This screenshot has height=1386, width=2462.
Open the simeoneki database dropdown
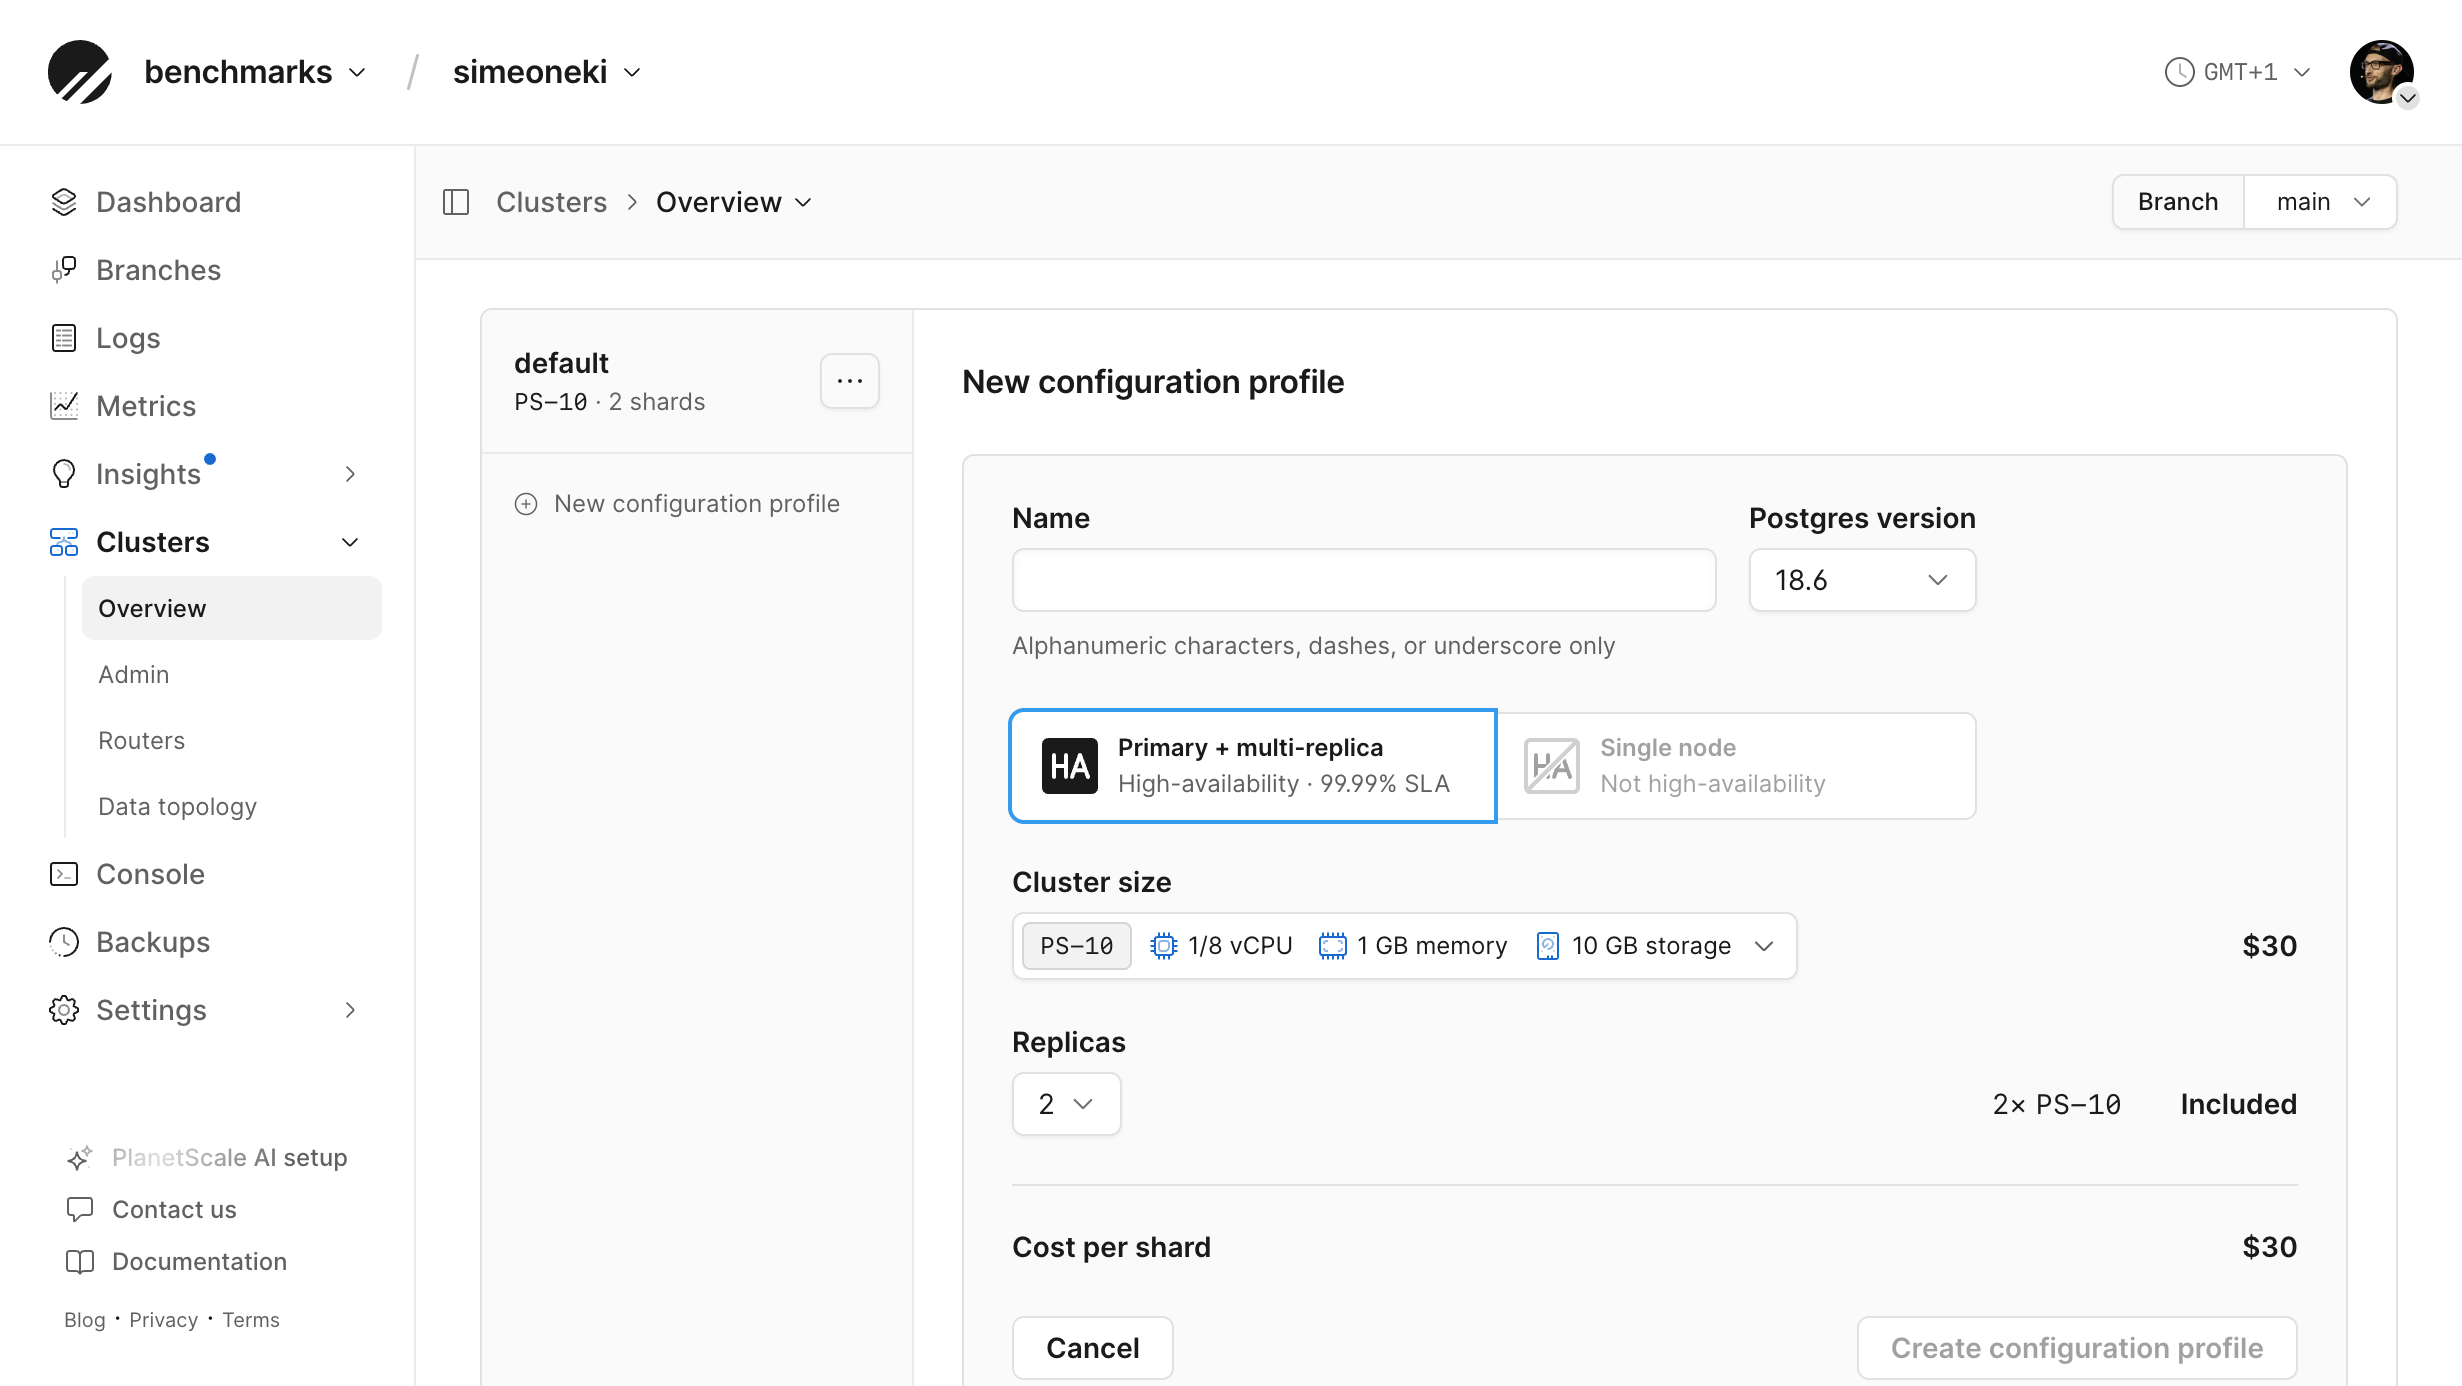point(546,72)
